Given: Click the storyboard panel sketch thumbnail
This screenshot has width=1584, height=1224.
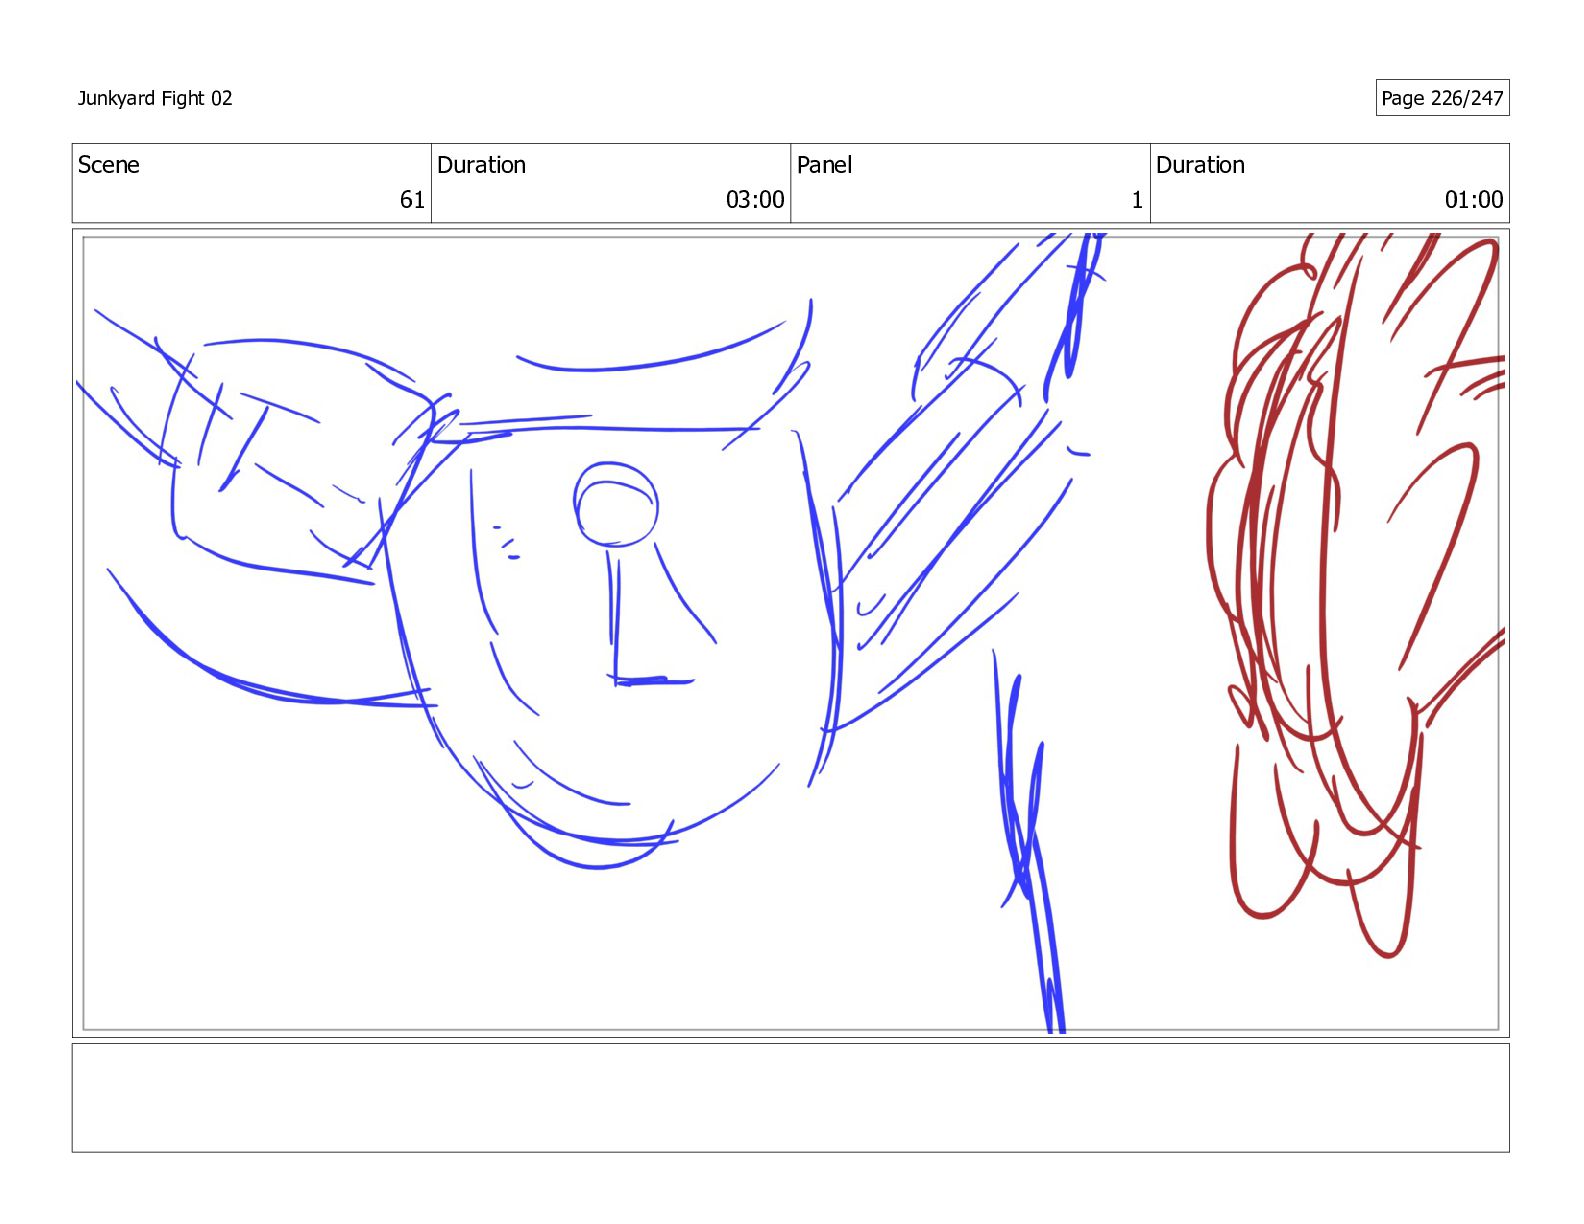Looking at the screenshot, I should 790,633.
